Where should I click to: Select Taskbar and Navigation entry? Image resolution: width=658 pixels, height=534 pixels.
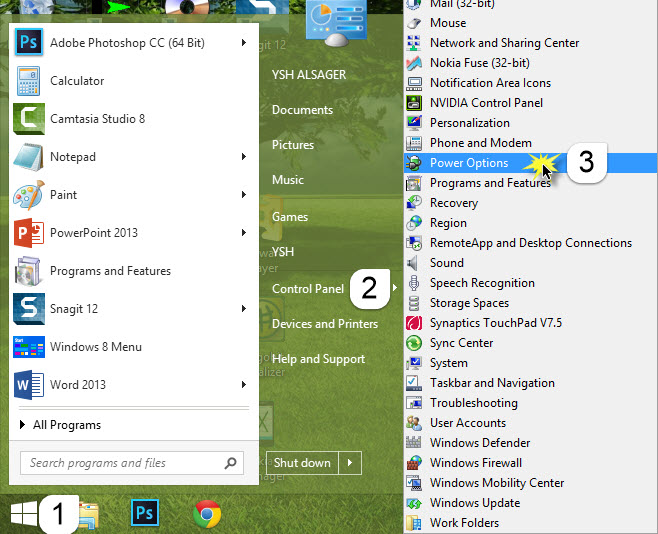coord(492,383)
